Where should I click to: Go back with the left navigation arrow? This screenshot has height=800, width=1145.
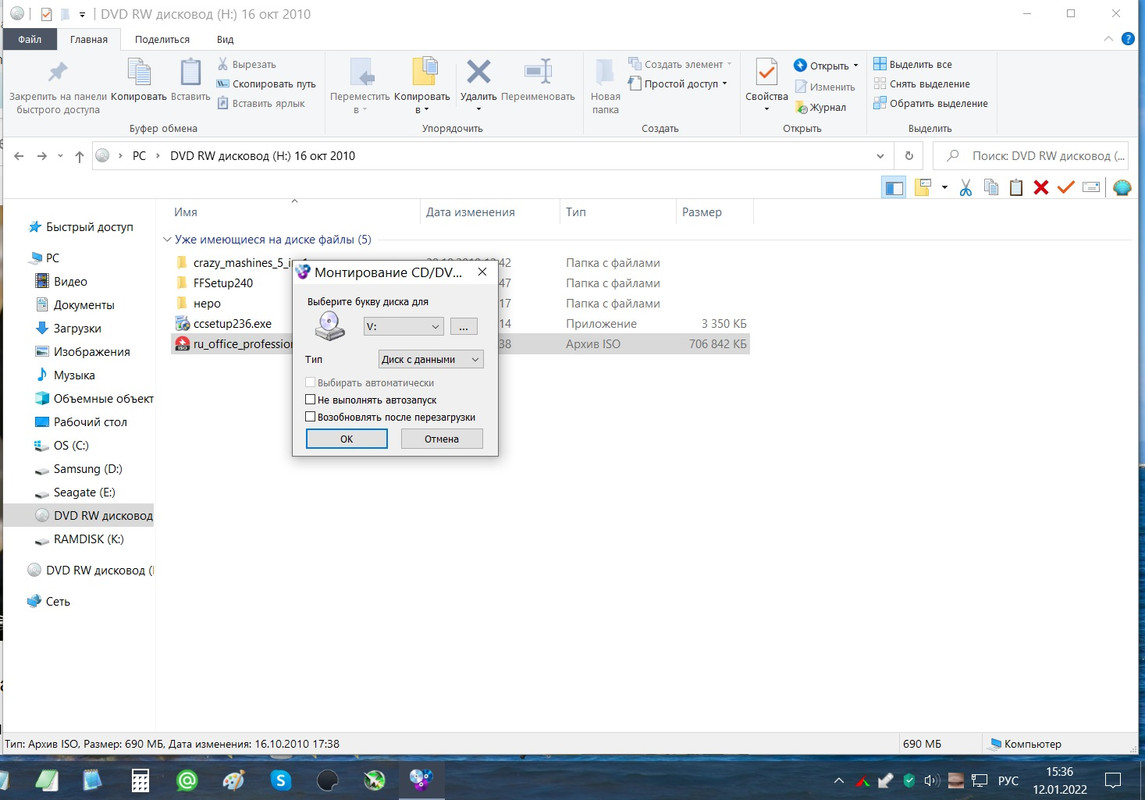19,156
